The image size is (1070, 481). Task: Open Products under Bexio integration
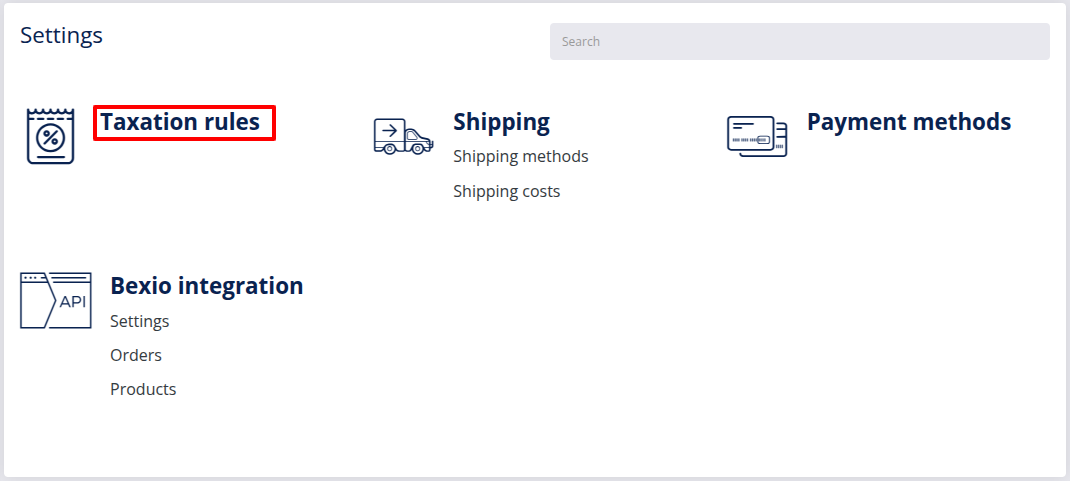point(143,389)
